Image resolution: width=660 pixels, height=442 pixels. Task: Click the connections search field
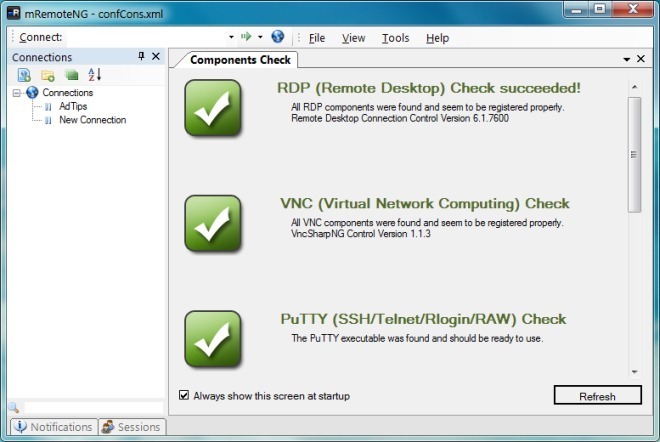(x=93, y=407)
